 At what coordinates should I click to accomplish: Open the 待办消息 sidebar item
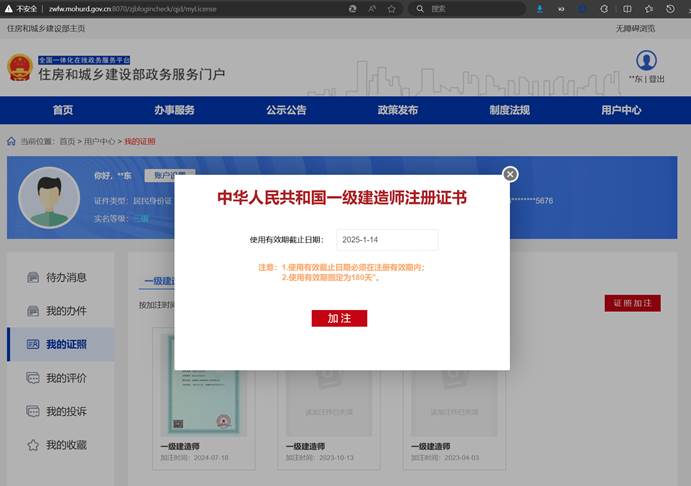tap(66, 277)
